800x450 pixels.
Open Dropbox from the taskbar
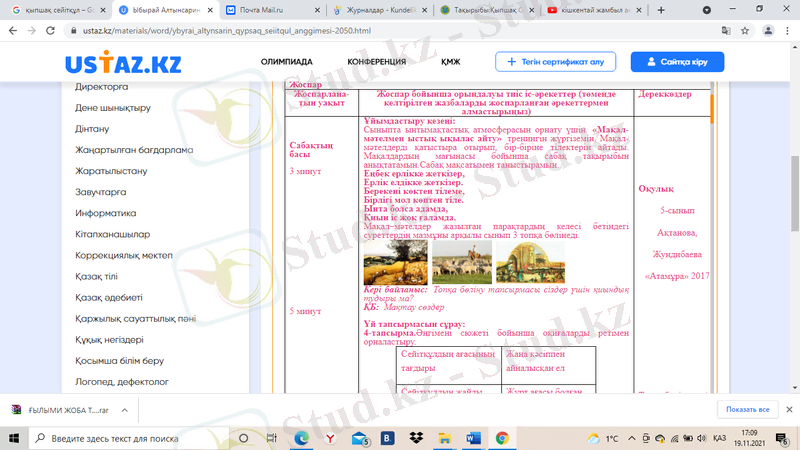click(416, 438)
